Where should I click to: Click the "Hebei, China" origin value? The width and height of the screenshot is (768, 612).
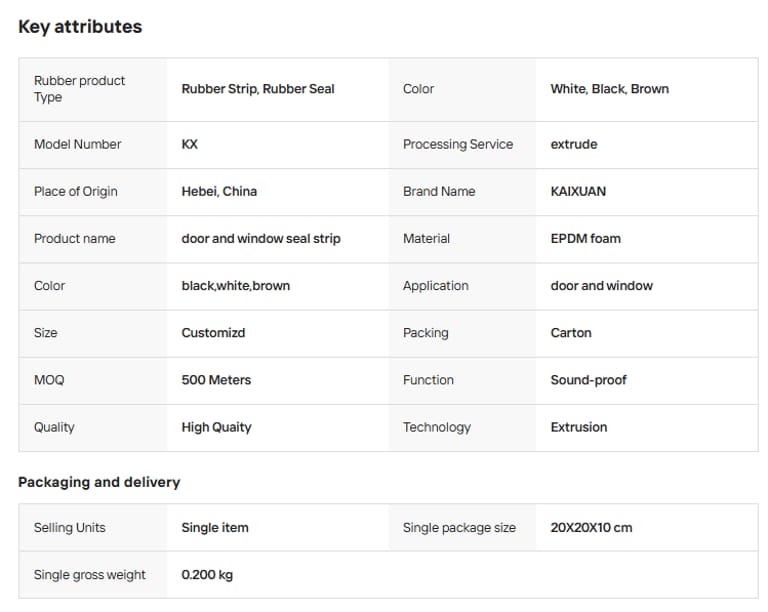tap(219, 191)
